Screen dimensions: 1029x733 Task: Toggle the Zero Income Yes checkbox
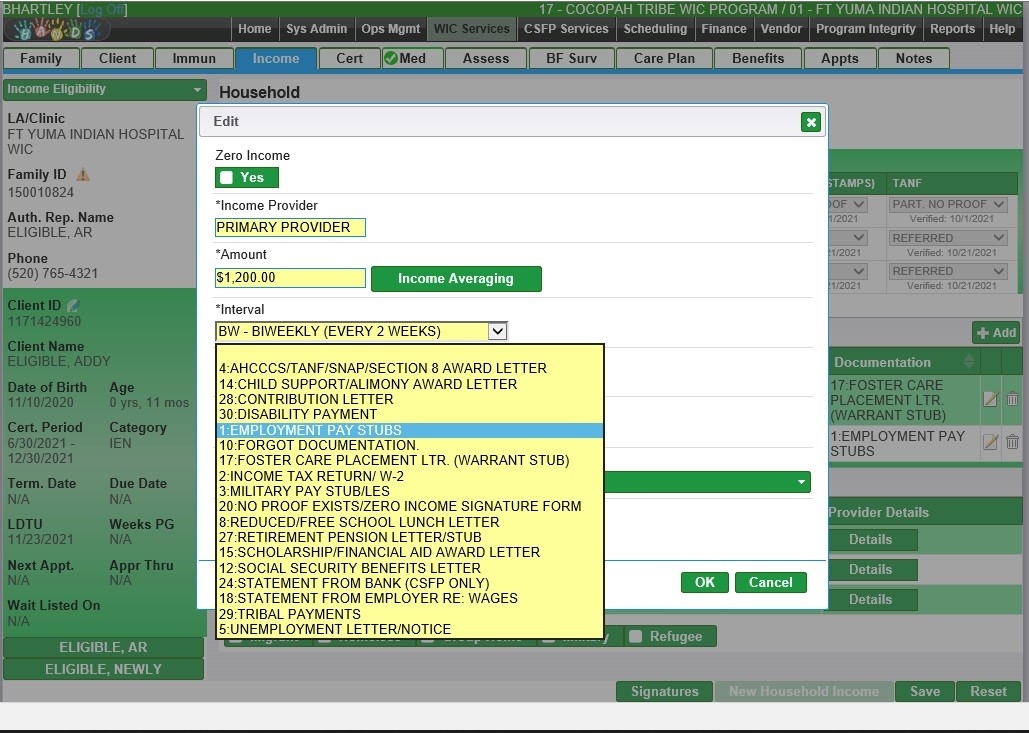click(x=227, y=178)
